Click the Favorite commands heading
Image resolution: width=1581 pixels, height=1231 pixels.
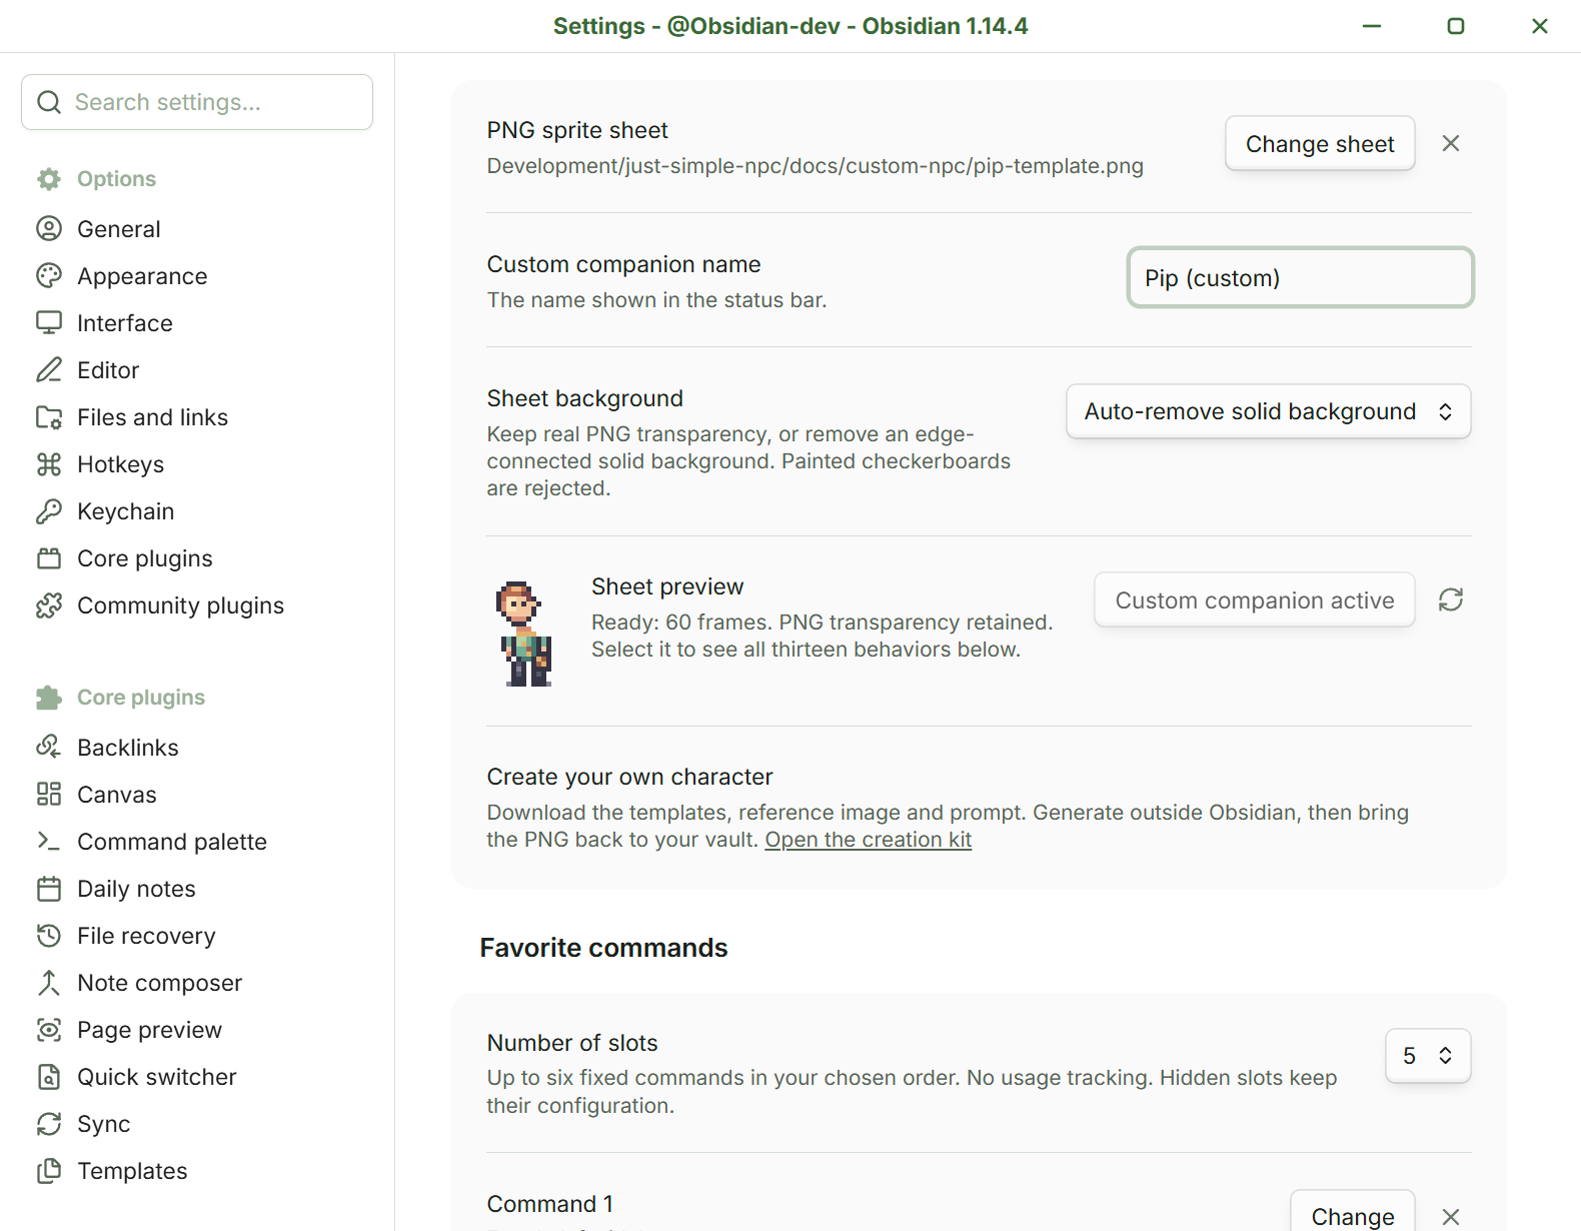click(604, 947)
